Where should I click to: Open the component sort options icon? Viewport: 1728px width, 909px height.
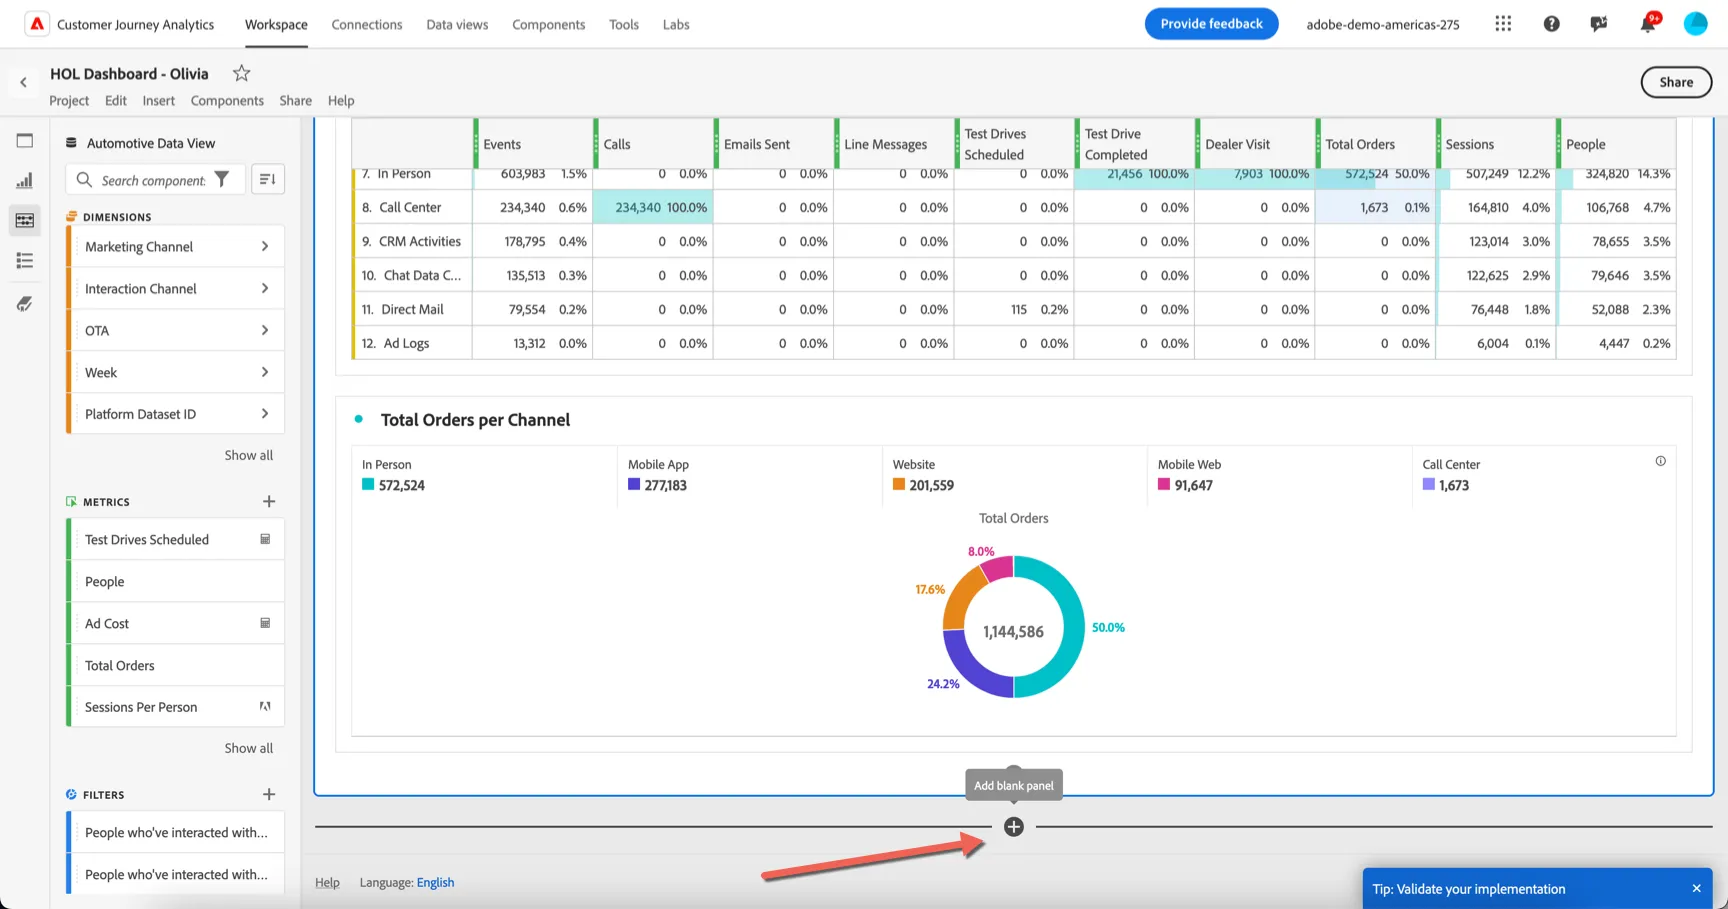tap(268, 179)
